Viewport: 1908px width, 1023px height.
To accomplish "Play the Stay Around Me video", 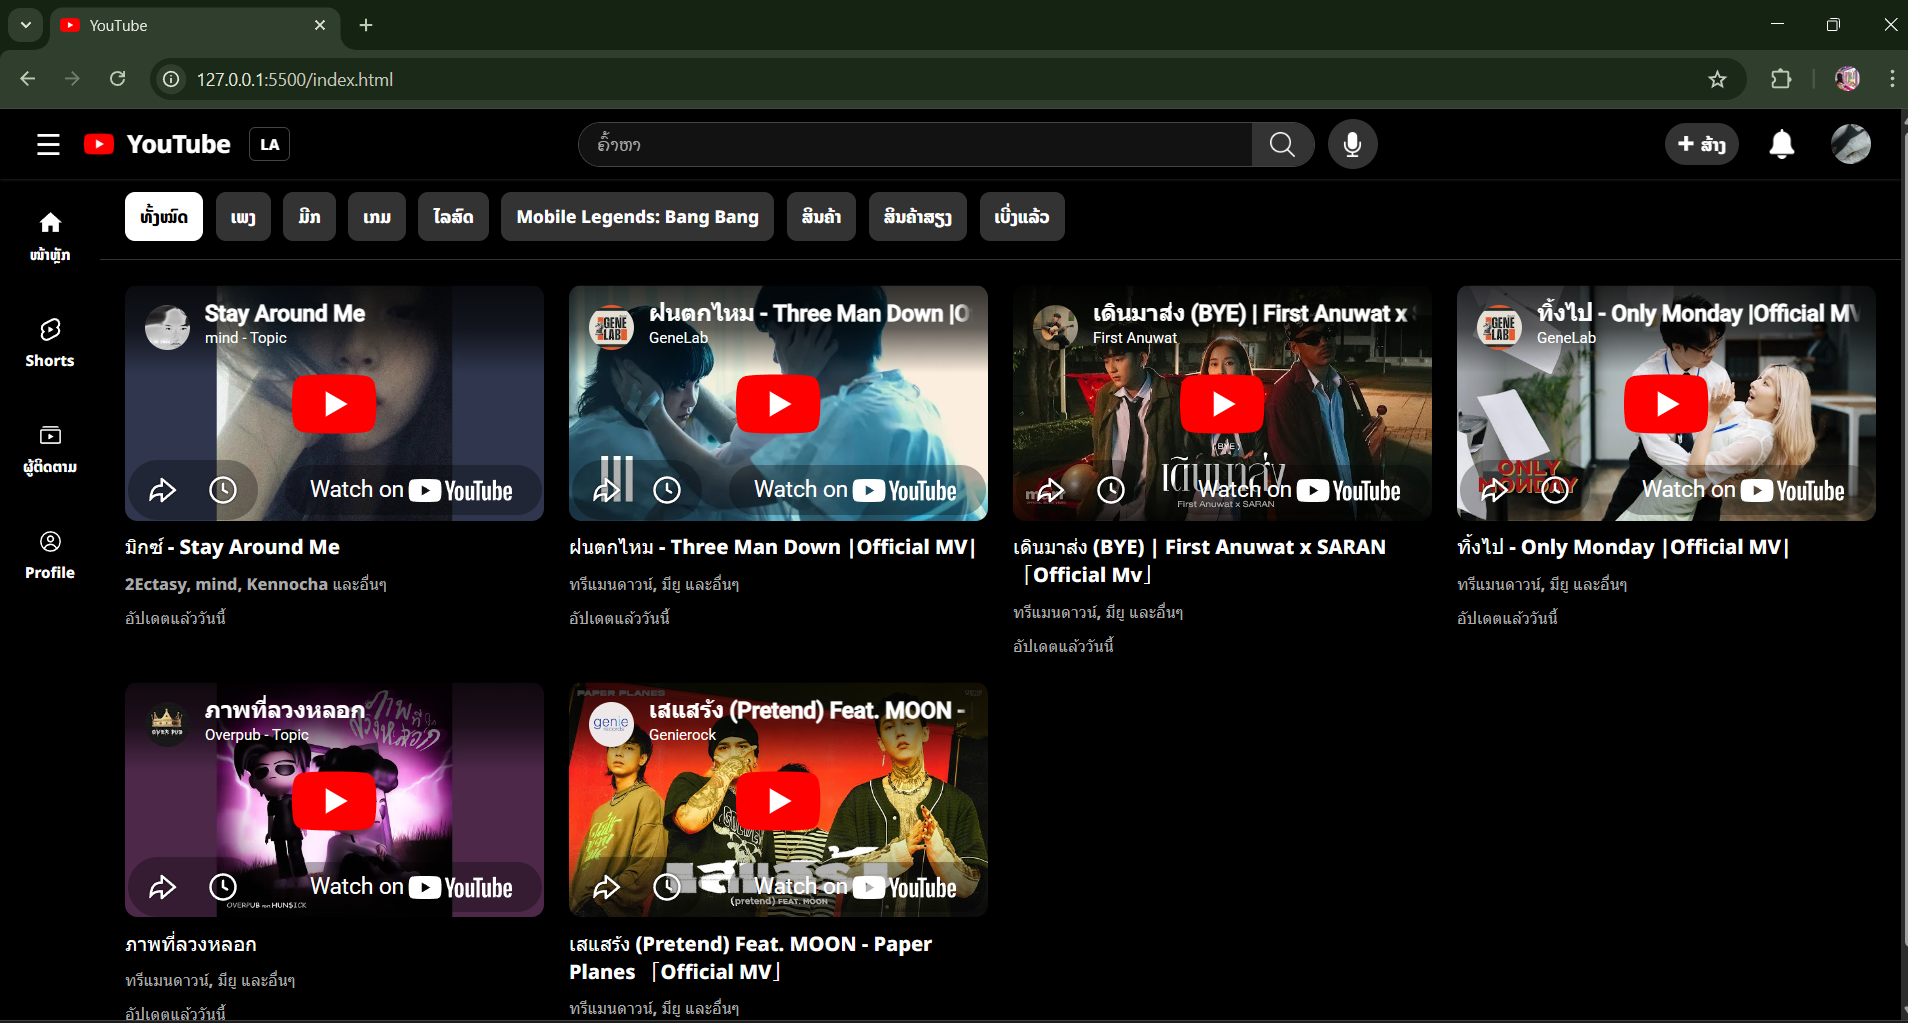I will (334, 404).
